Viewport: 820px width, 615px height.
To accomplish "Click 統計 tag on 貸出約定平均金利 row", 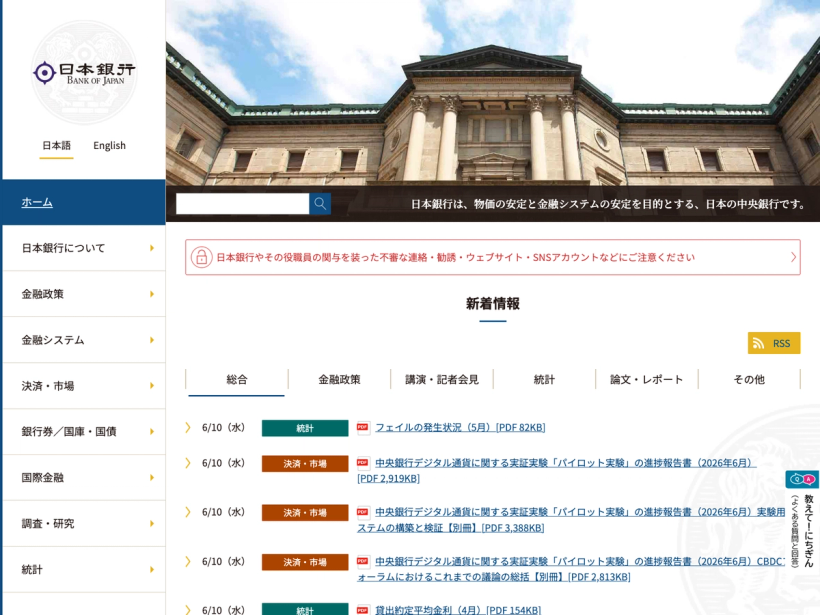I will coord(305,610).
